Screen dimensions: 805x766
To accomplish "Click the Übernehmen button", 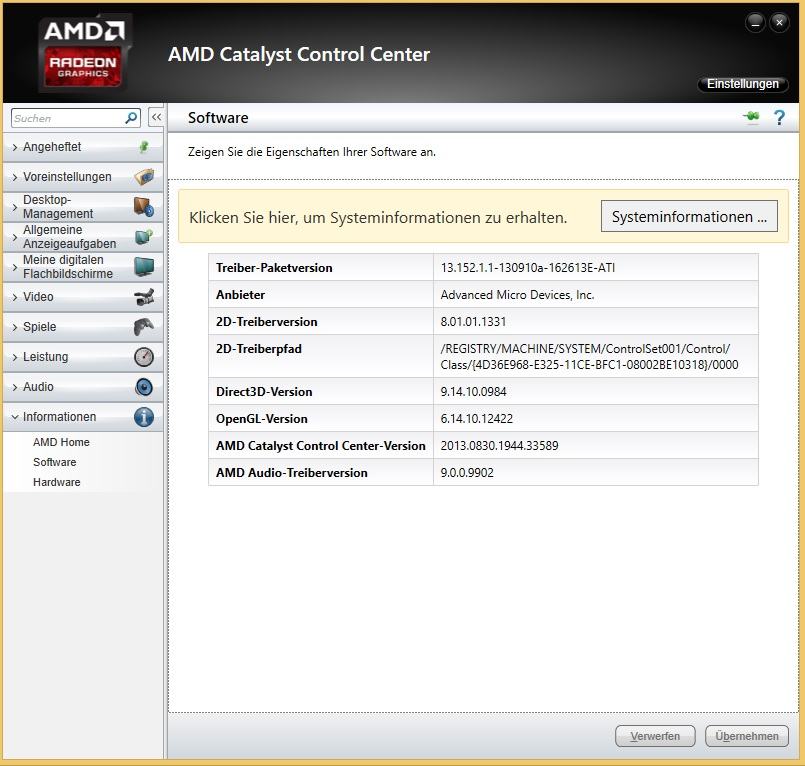I will (x=746, y=736).
